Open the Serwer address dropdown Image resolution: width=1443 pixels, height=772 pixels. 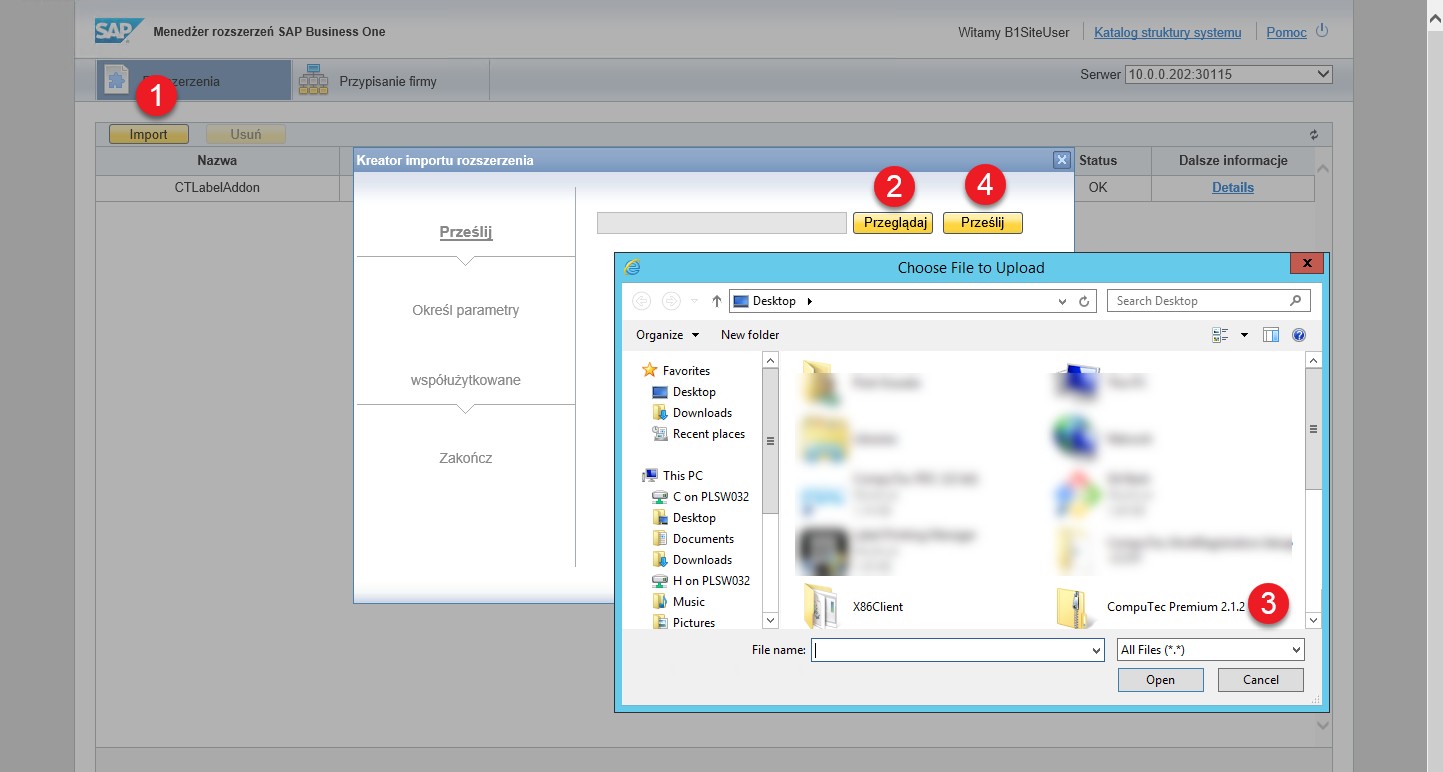click(1322, 73)
